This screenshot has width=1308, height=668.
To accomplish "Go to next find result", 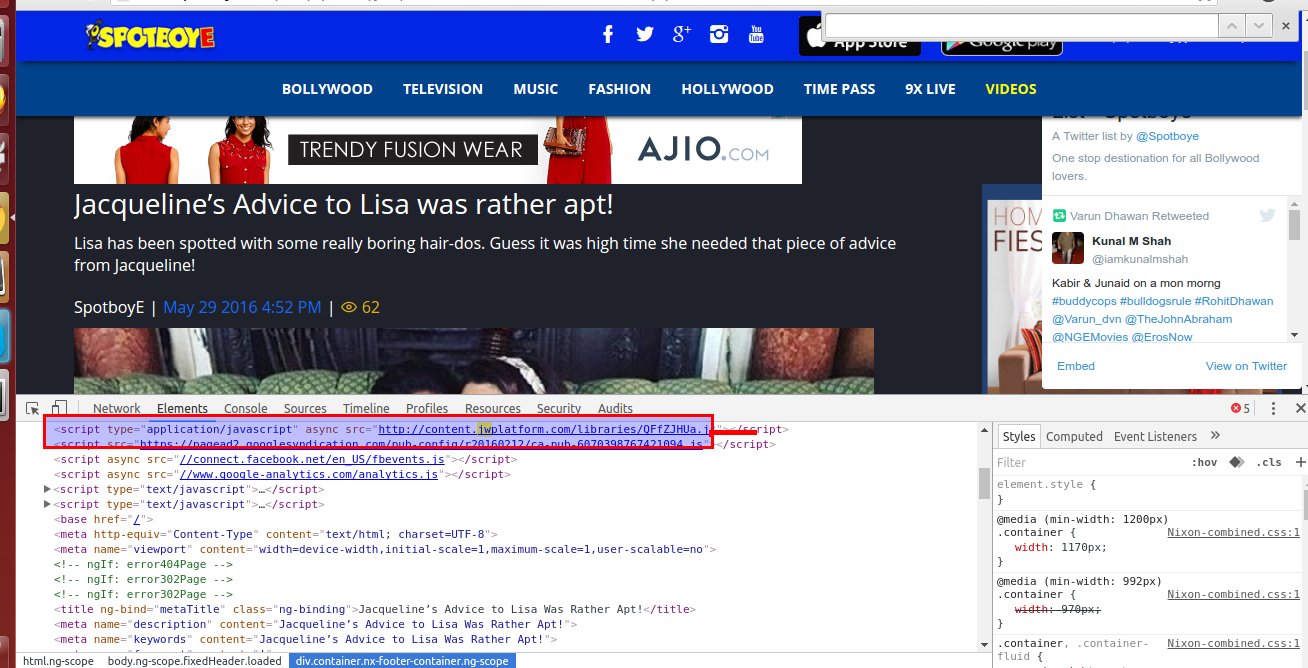I will (x=1258, y=26).
